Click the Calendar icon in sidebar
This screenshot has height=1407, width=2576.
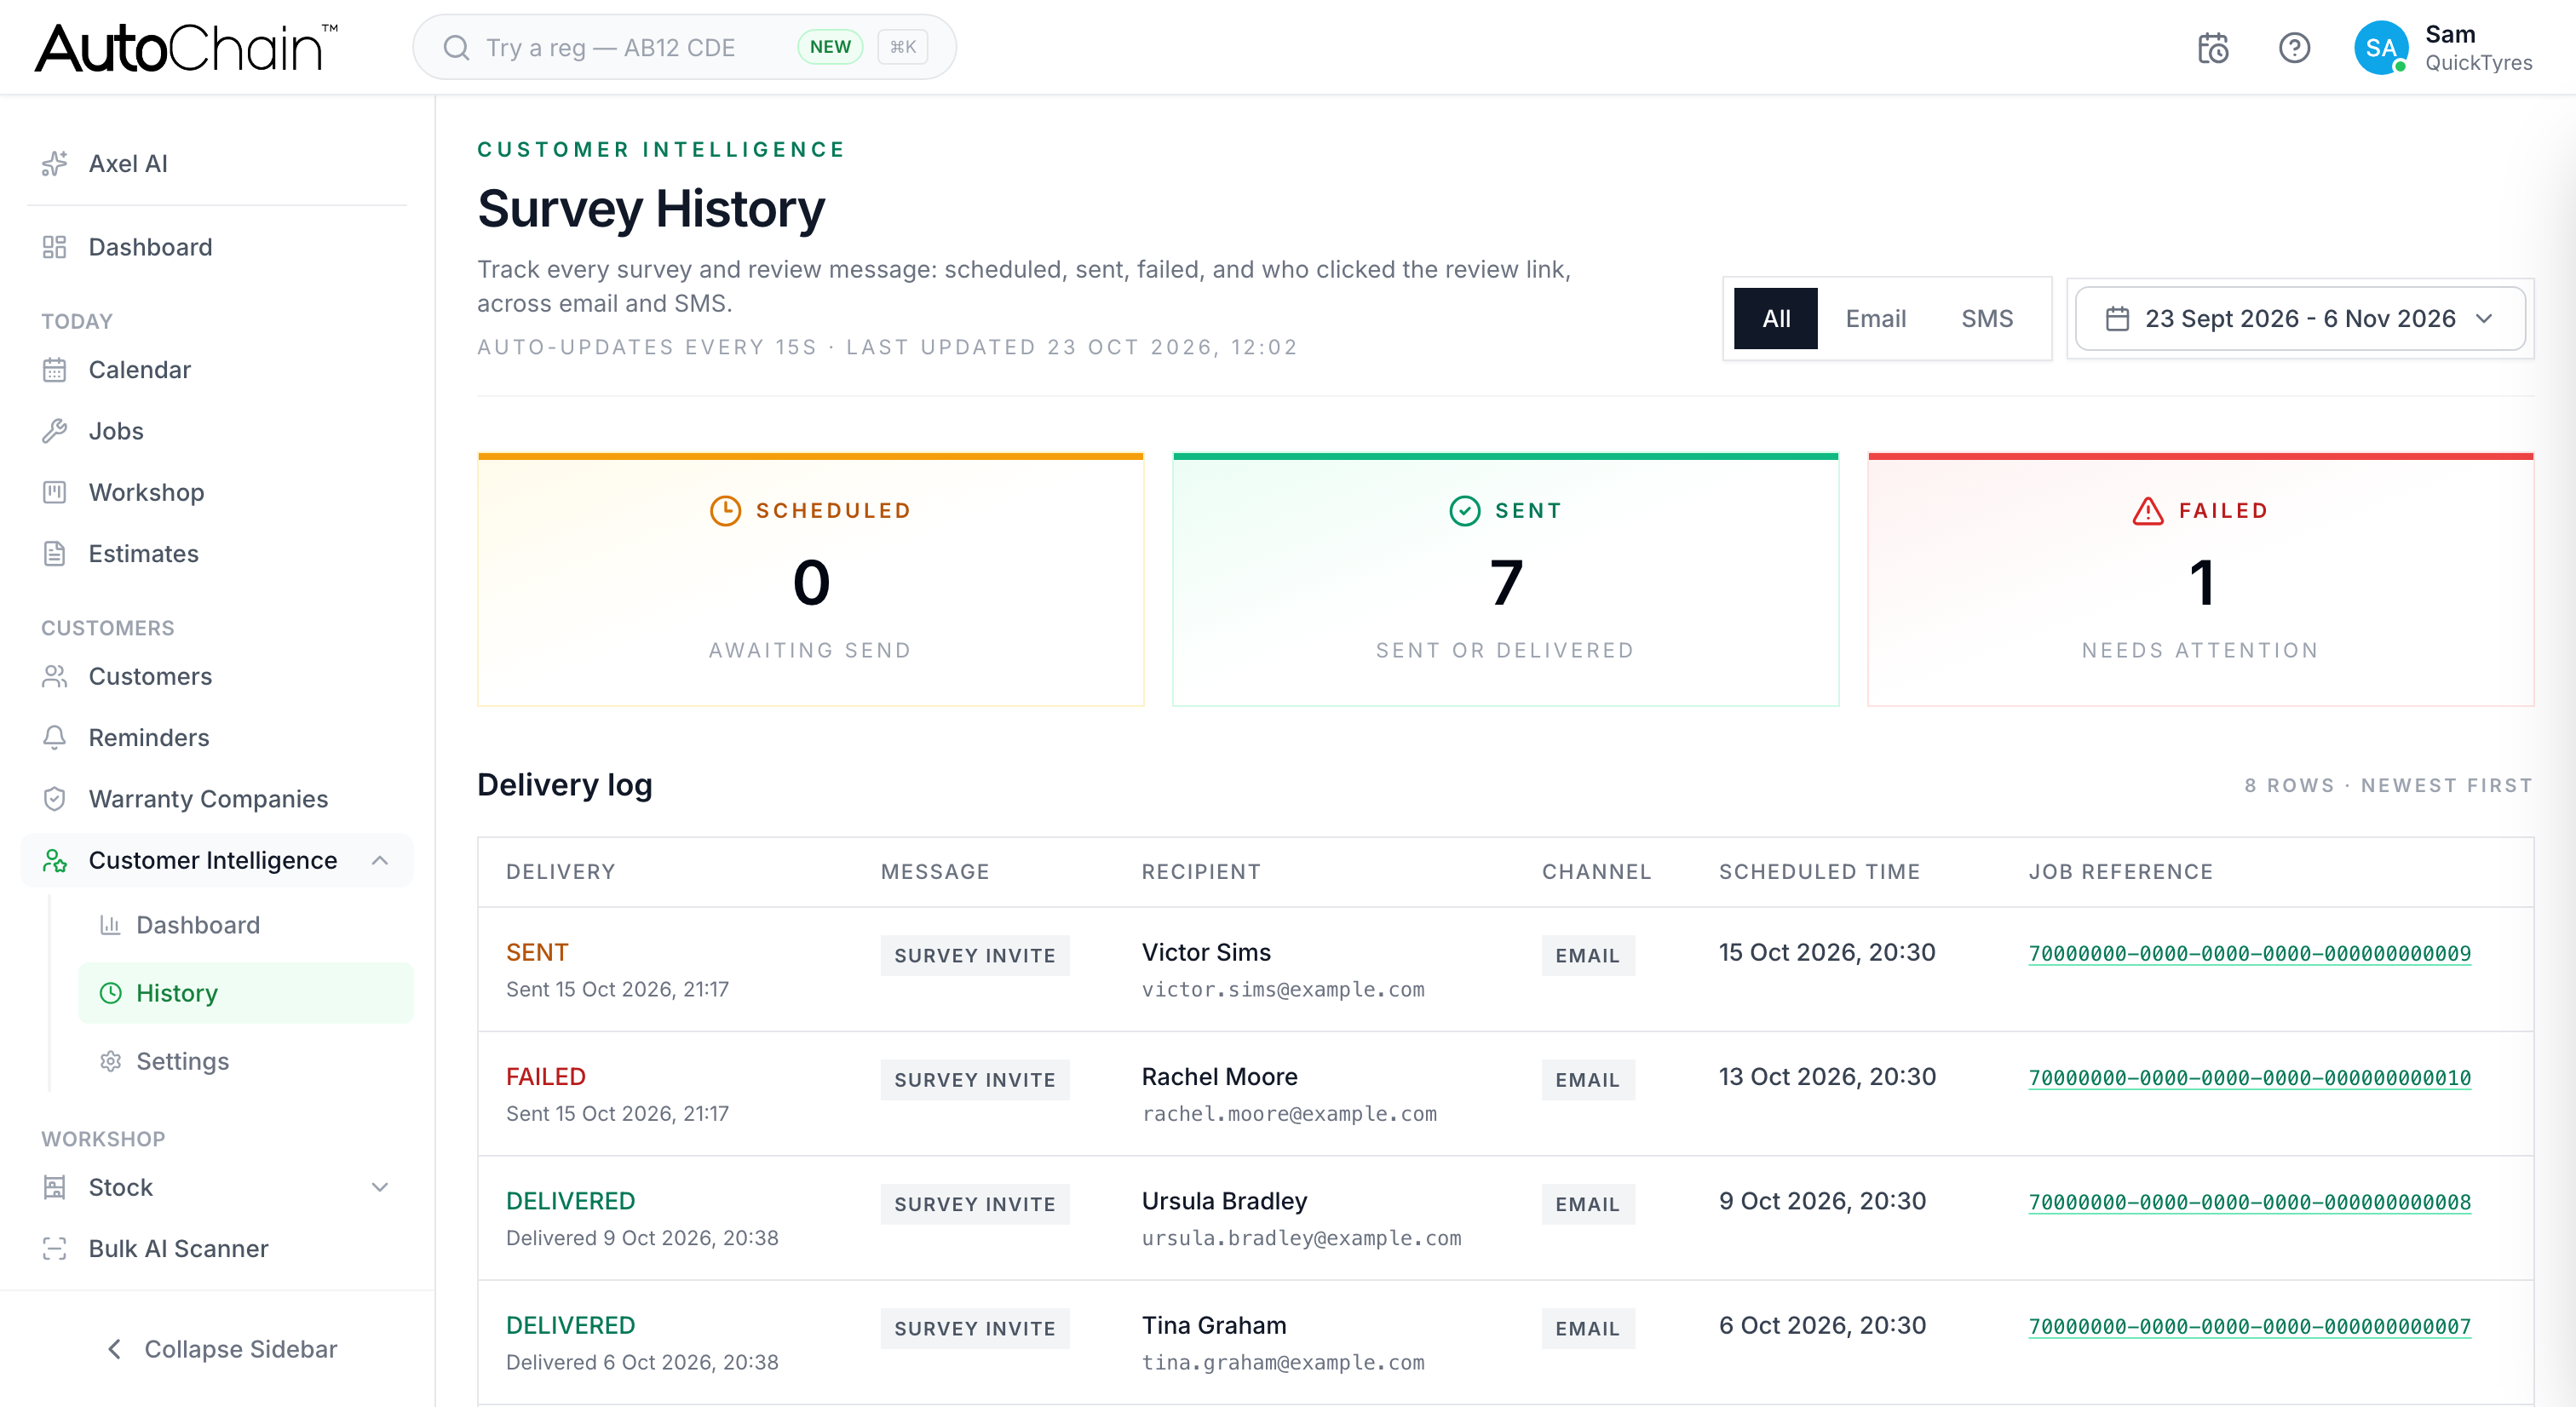click(x=55, y=370)
